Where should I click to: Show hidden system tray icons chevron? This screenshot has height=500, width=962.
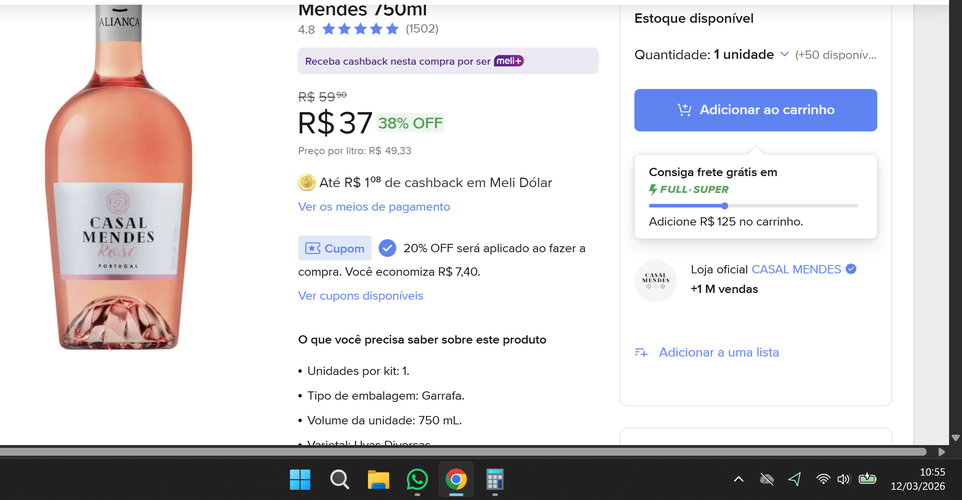(739, 479)
